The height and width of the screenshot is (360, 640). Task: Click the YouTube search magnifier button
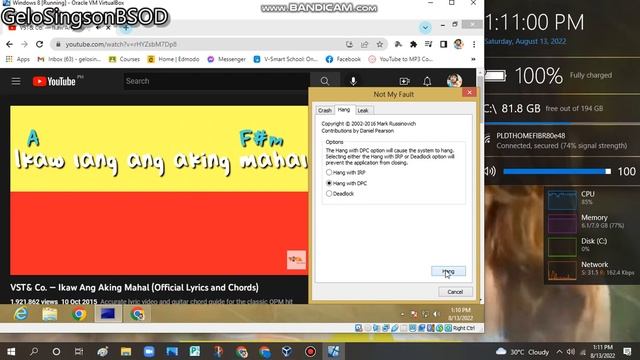point(325,81)
